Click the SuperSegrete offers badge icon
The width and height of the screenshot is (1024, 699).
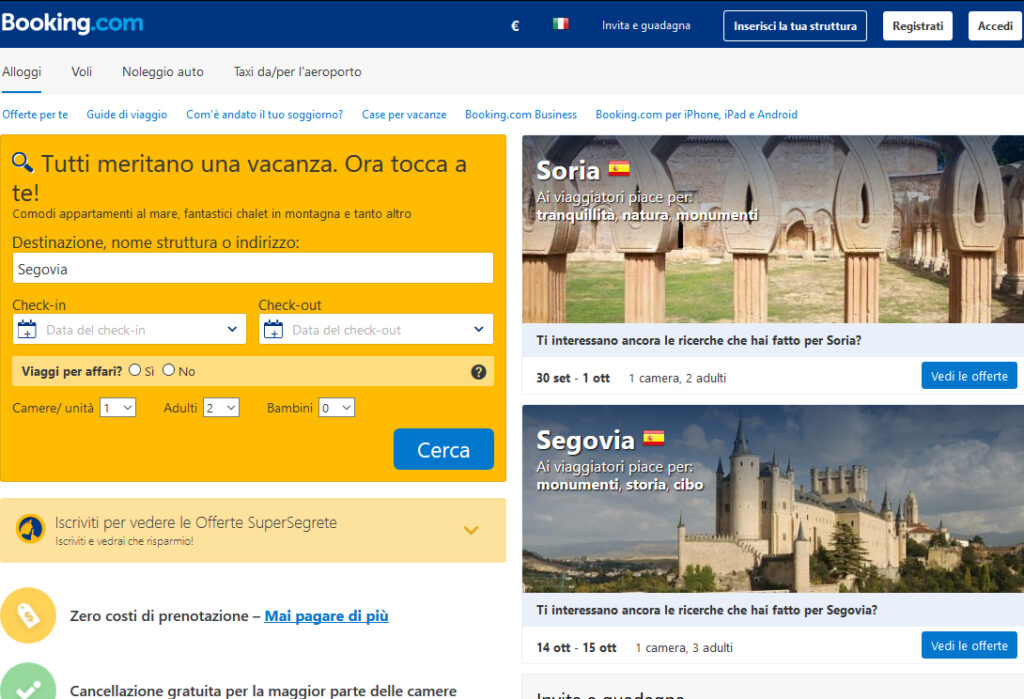pyautogui.click(x=30, y=530)
